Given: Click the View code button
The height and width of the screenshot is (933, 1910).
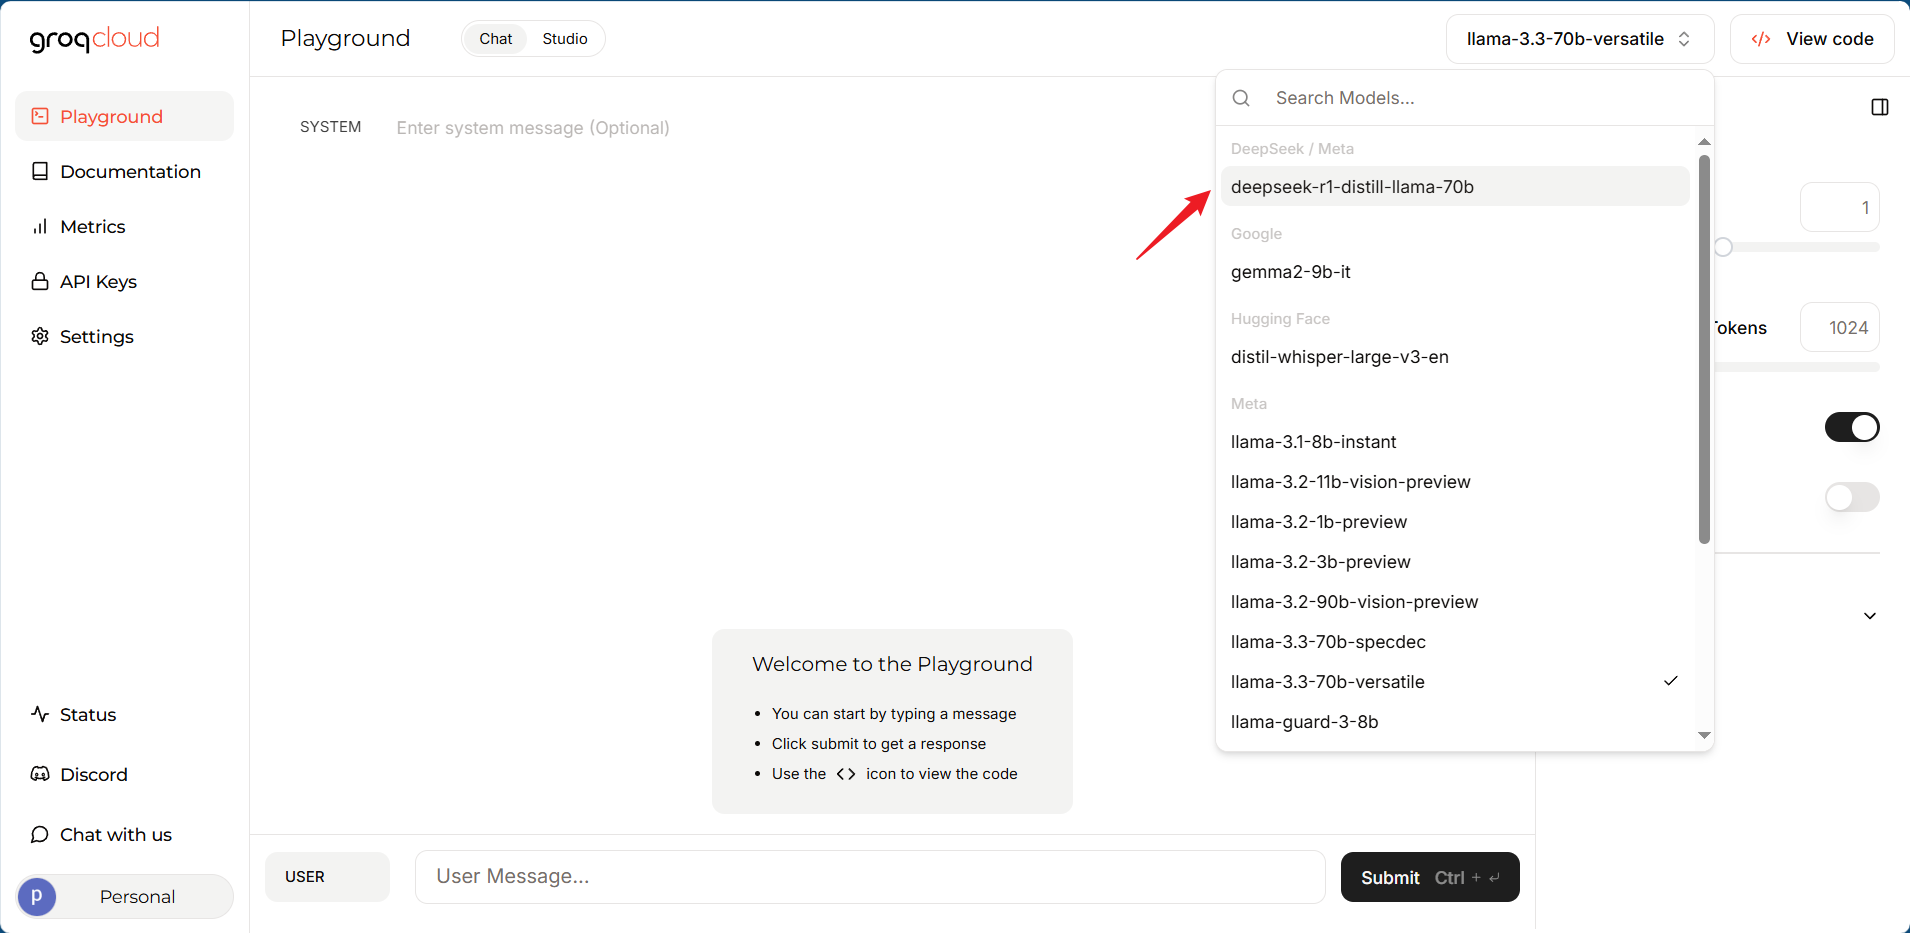Looking at the screenshot, I should pos(1812,39).
